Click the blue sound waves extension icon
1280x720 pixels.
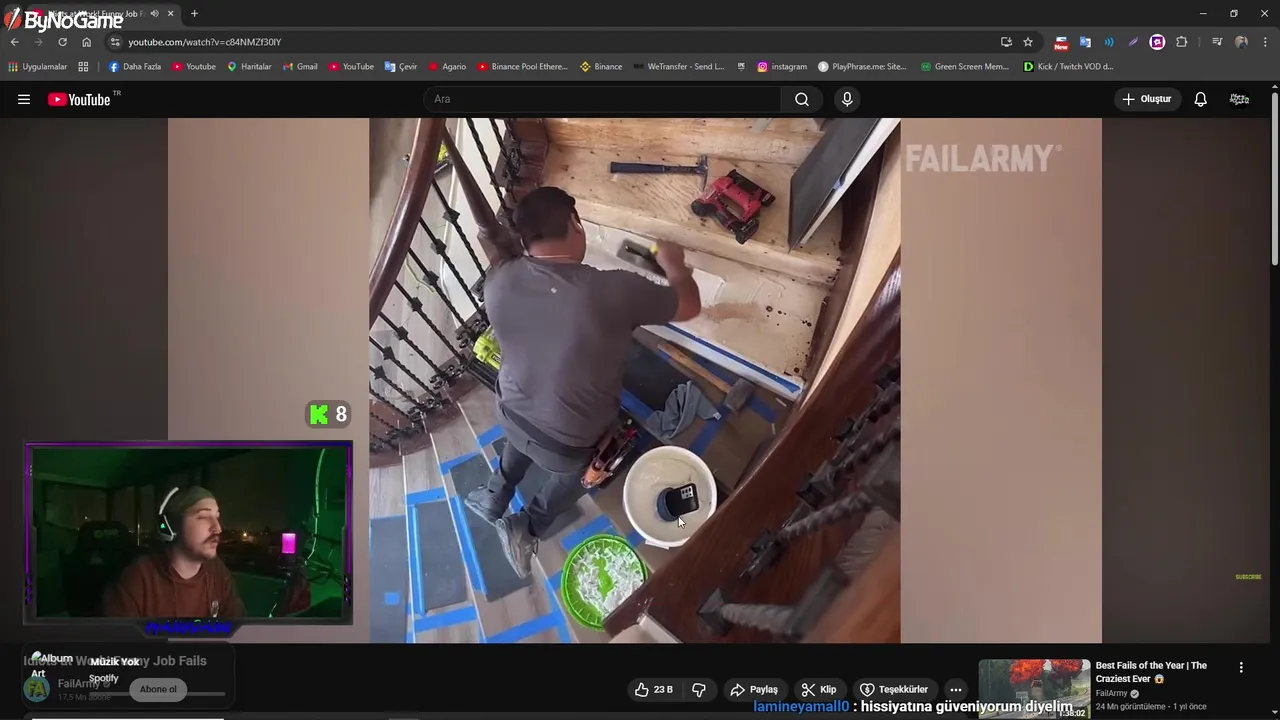(x=1109, y=42)
